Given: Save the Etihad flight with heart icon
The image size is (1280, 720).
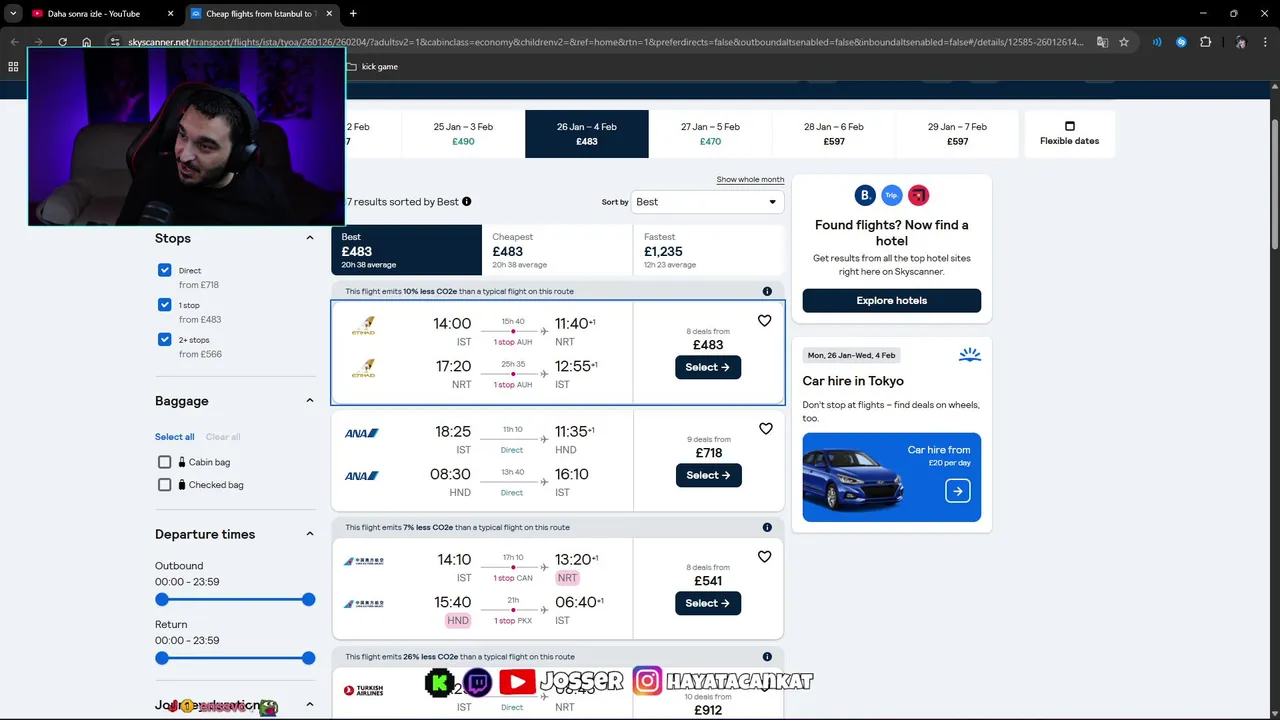Looking at the screenshot, I should tap(765, 321).
